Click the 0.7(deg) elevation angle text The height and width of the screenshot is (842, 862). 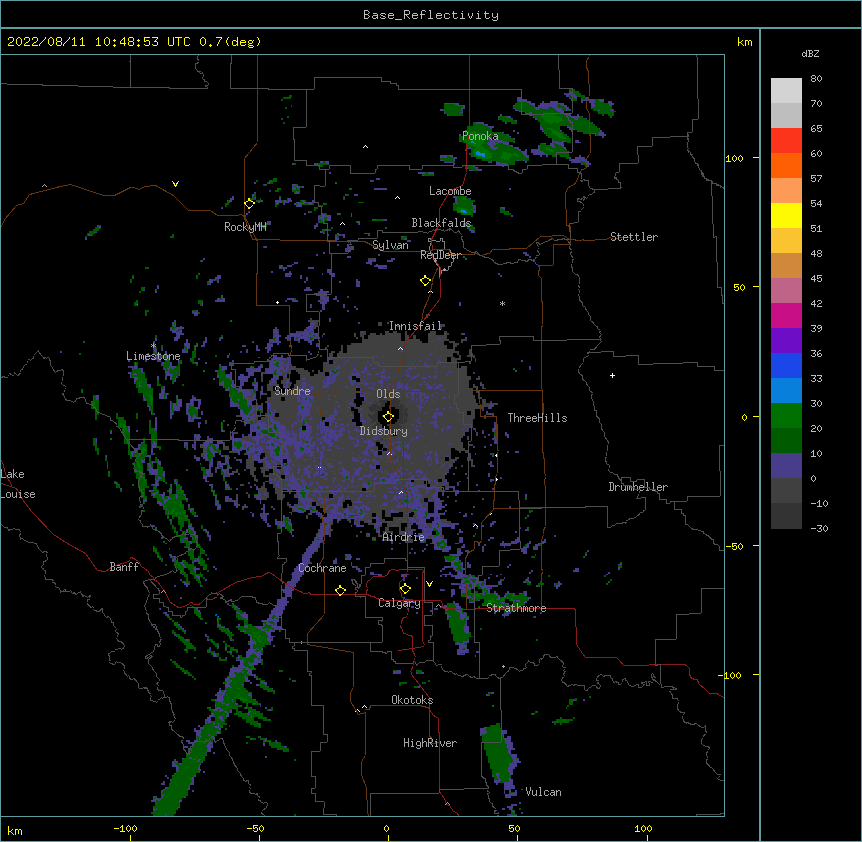click(230, 42)
